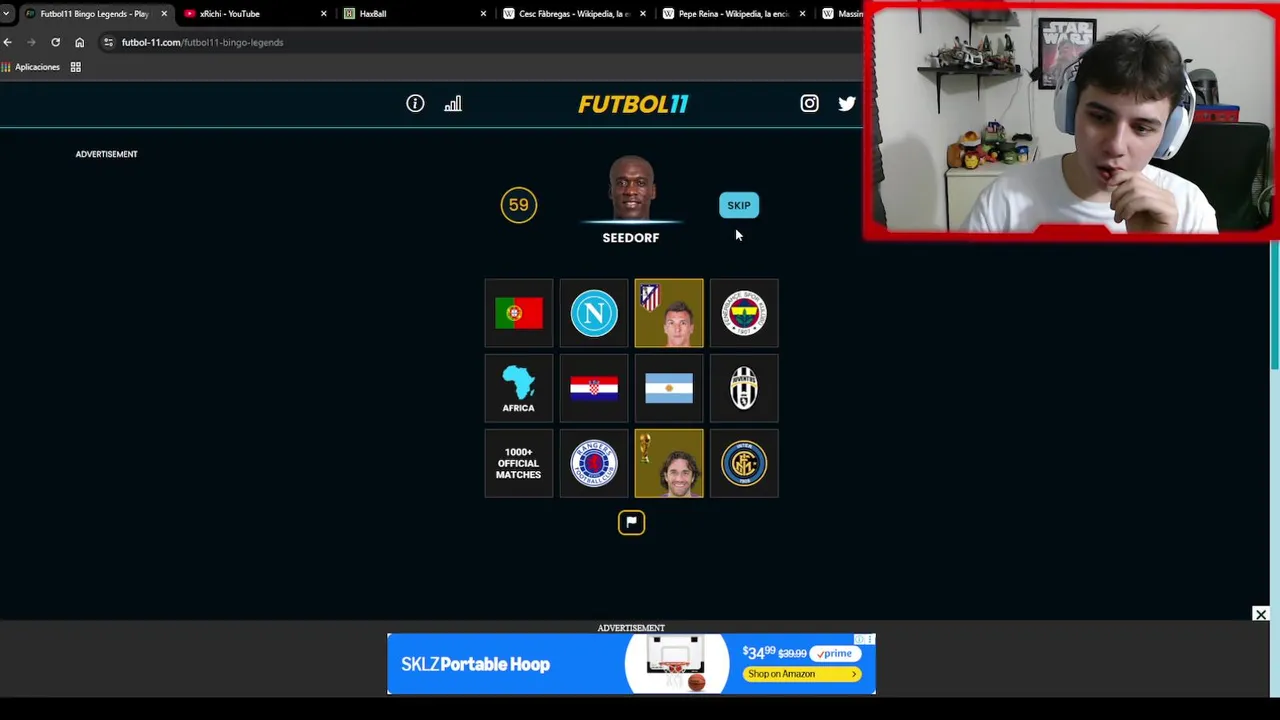Click the browser forward arrow
This screenshot has height=720, width=1280.
(31, 42)
